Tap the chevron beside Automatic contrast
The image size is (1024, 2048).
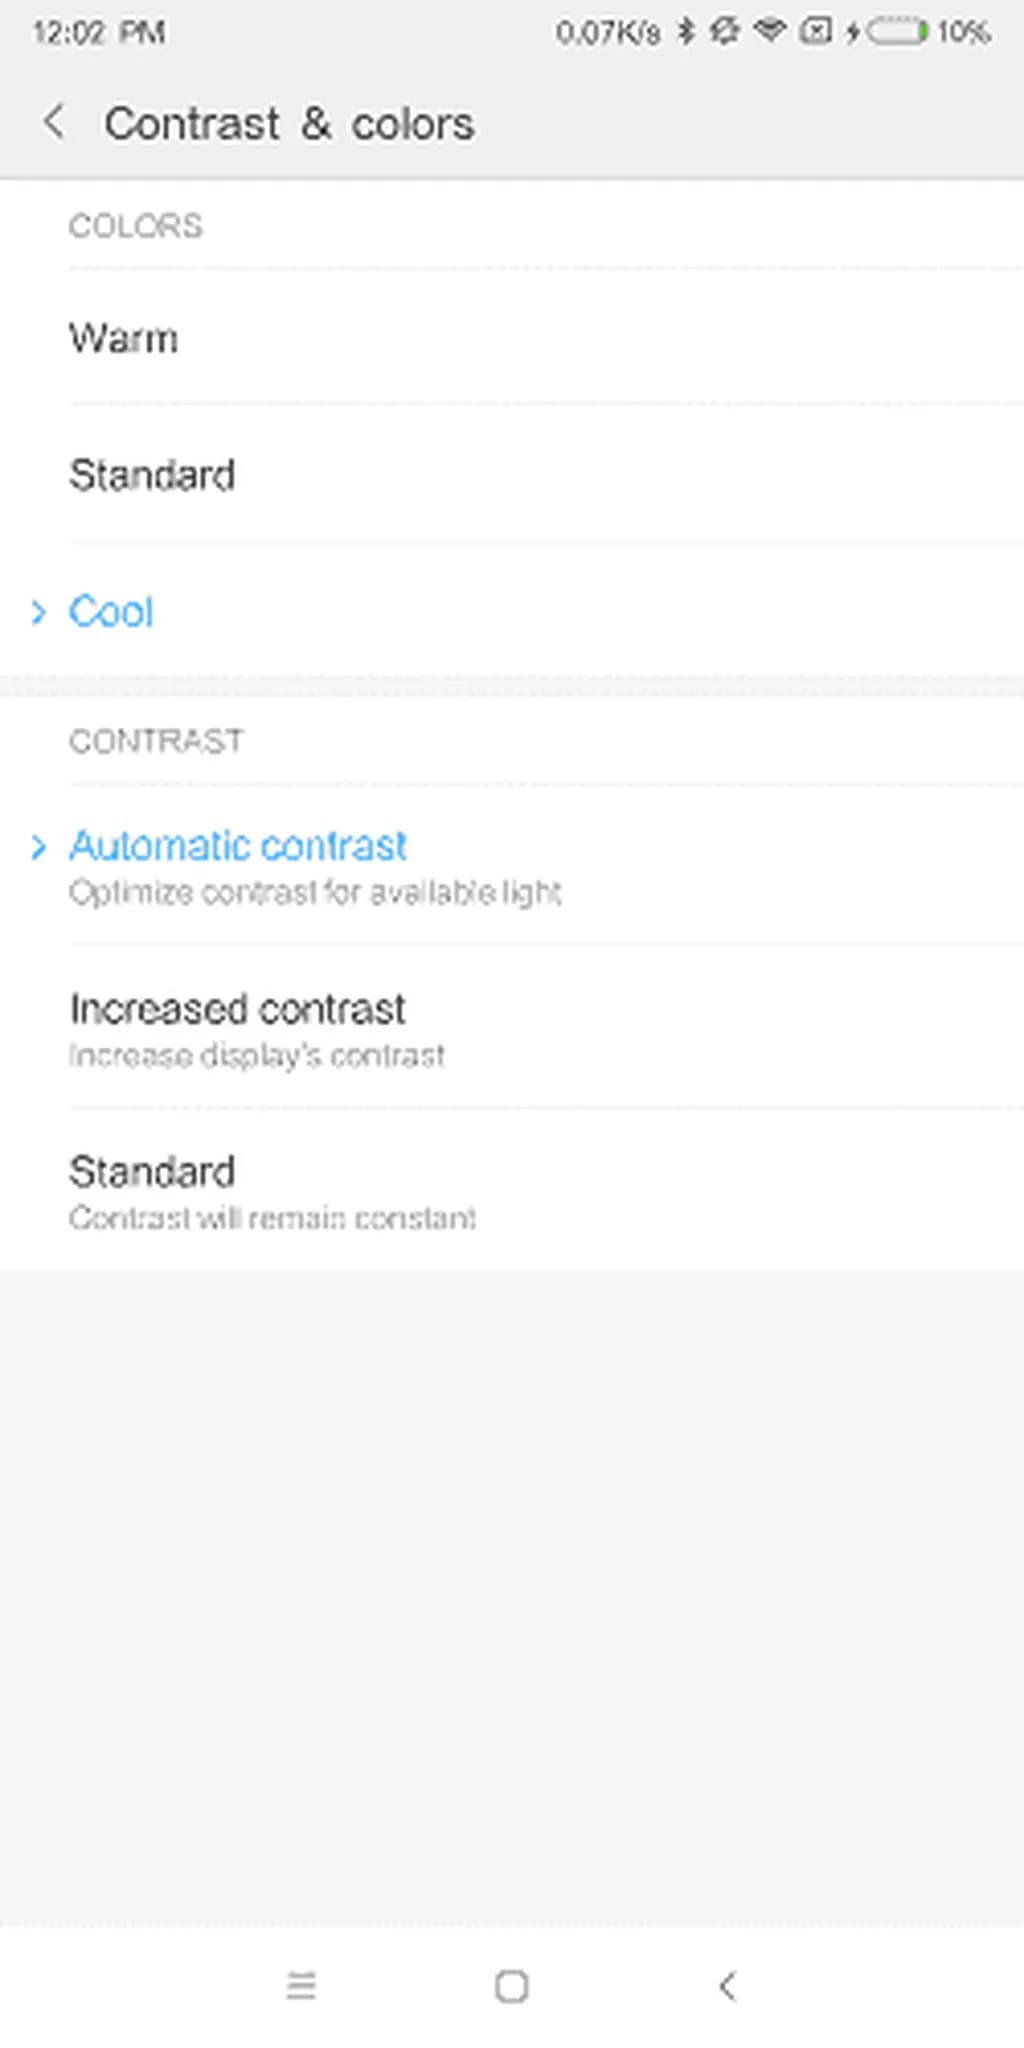click(38, 847)
